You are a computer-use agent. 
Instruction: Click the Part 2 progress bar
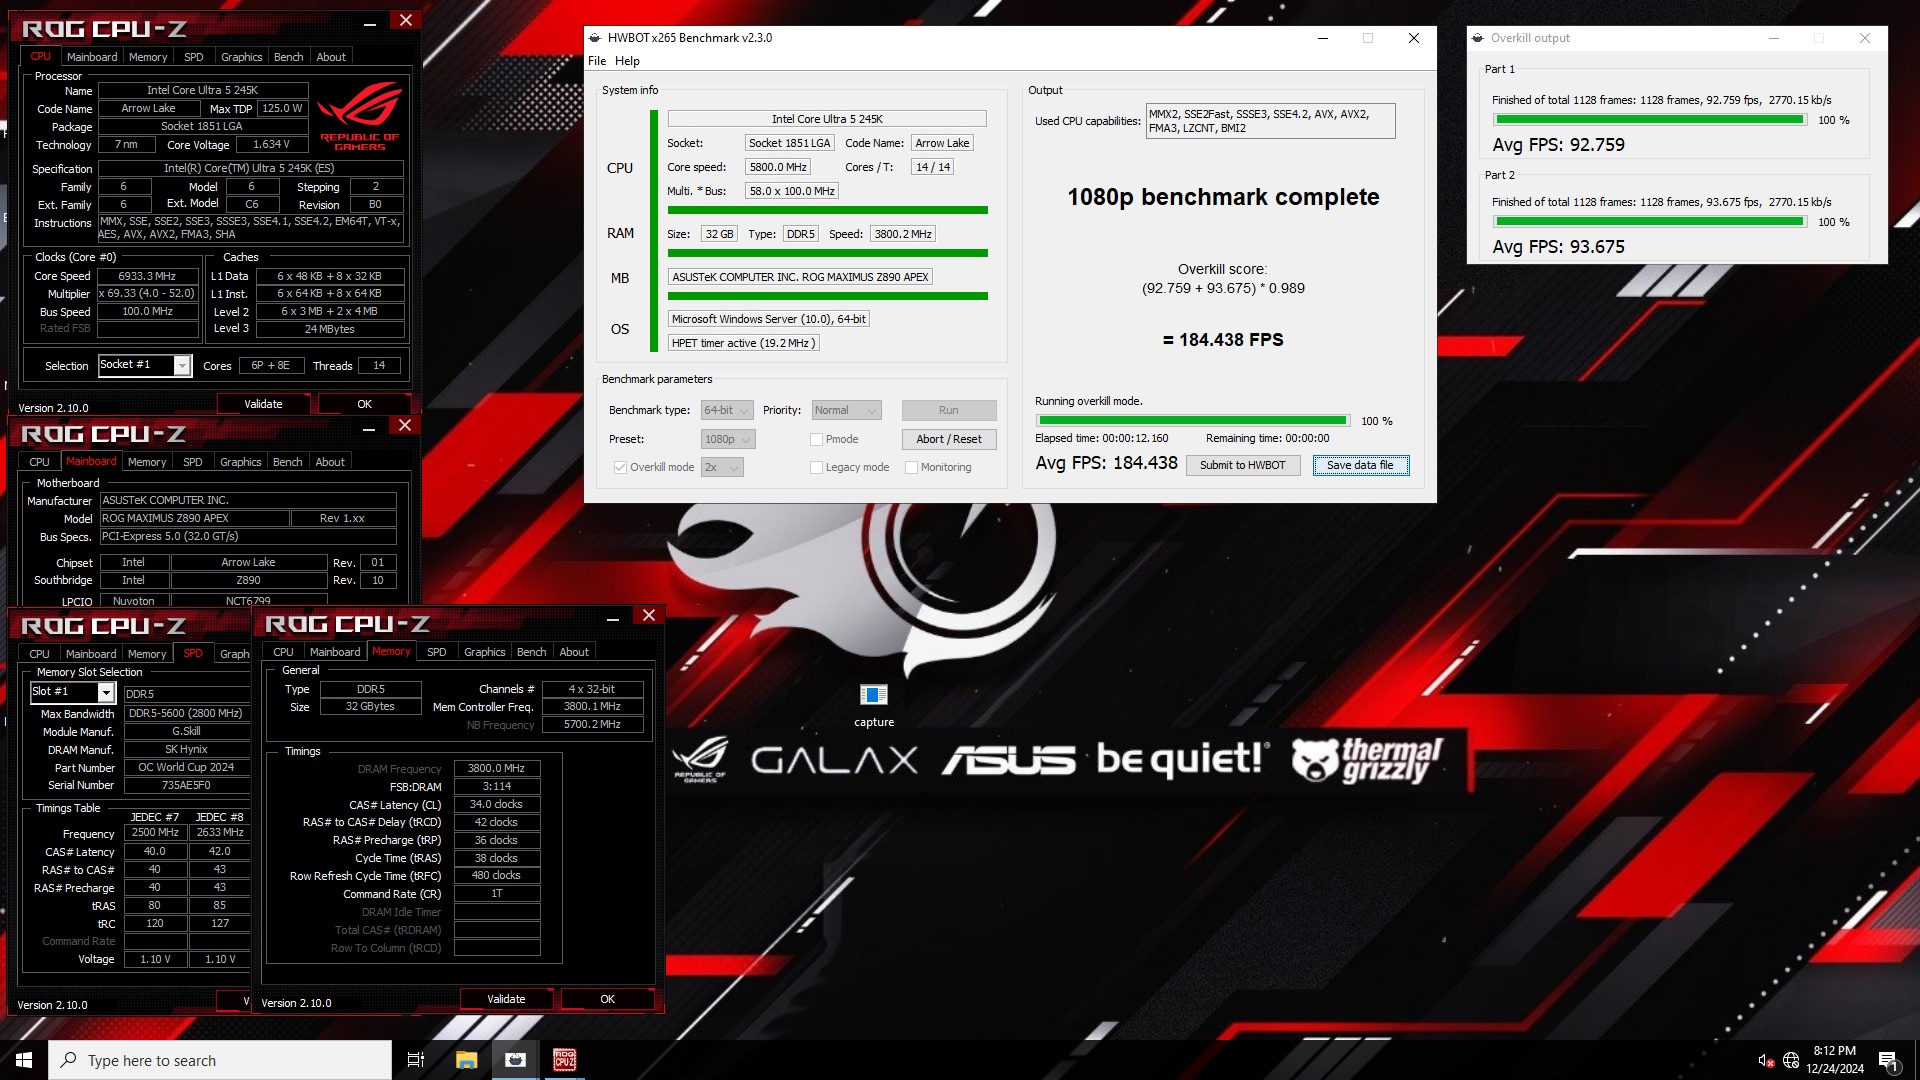coord(1650,222)
